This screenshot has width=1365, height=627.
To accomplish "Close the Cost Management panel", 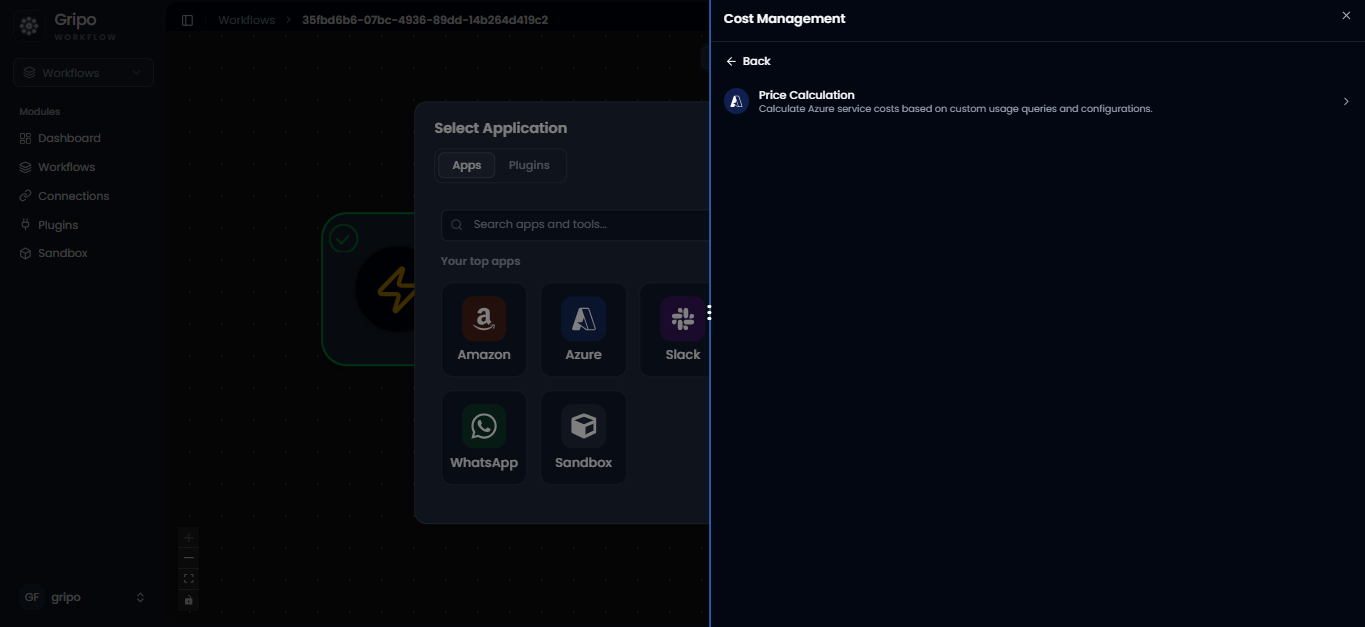I will (1346, 15).
